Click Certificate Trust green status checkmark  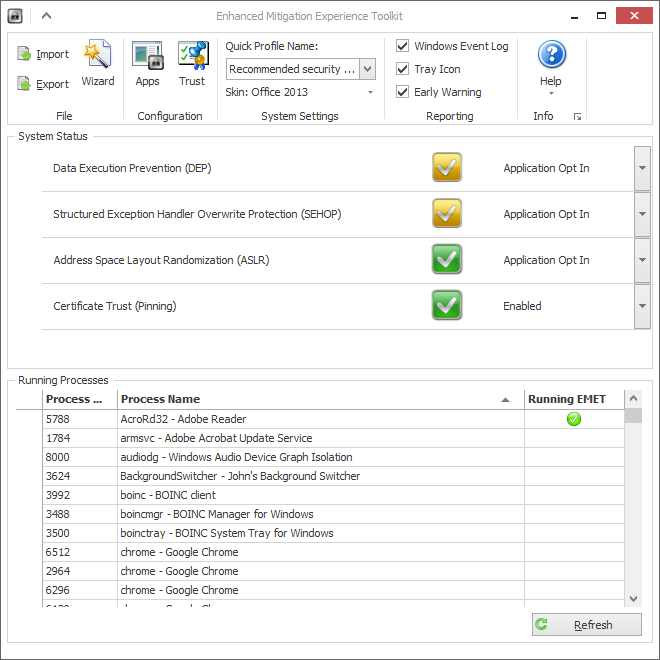[x=447, y=305]
